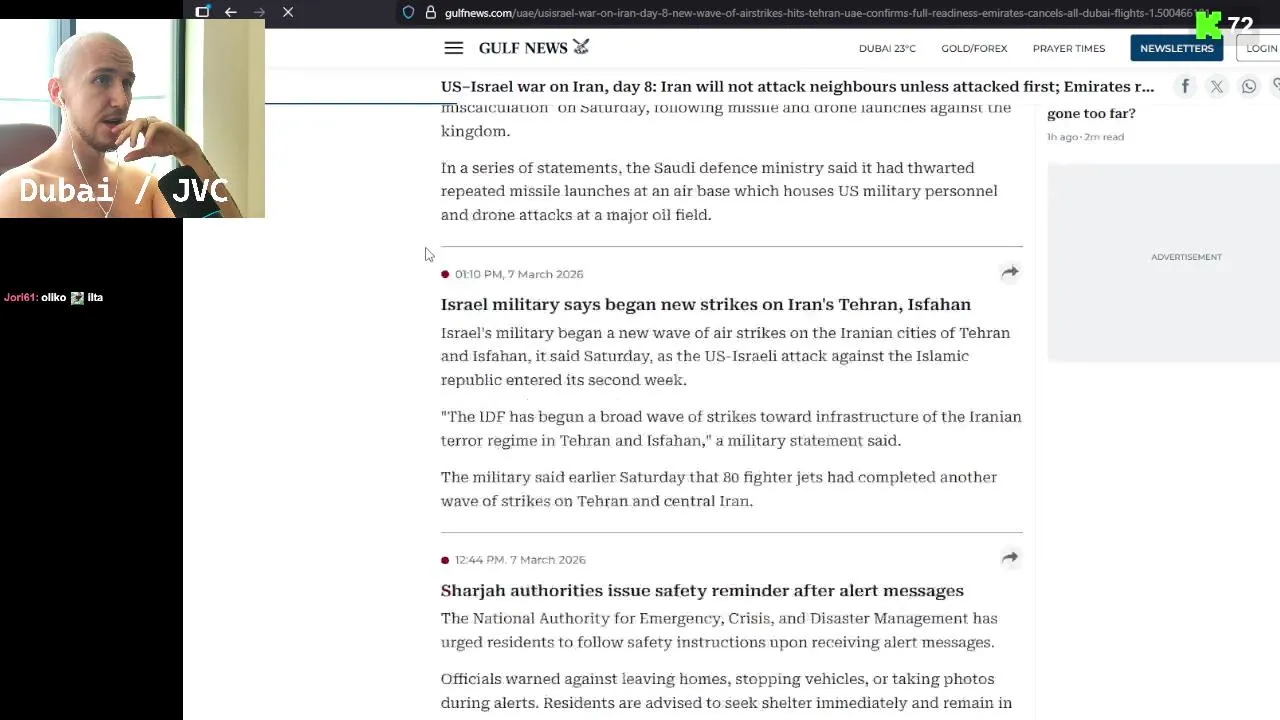Open headline about Israel strikes on Tehran, Isfahan
The image size is (1280, 720).
(x=706, y=304)
